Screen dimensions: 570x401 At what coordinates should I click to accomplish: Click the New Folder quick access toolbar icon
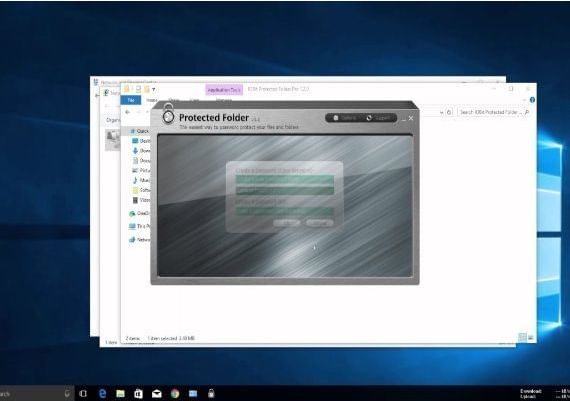[x=146, y=89]
